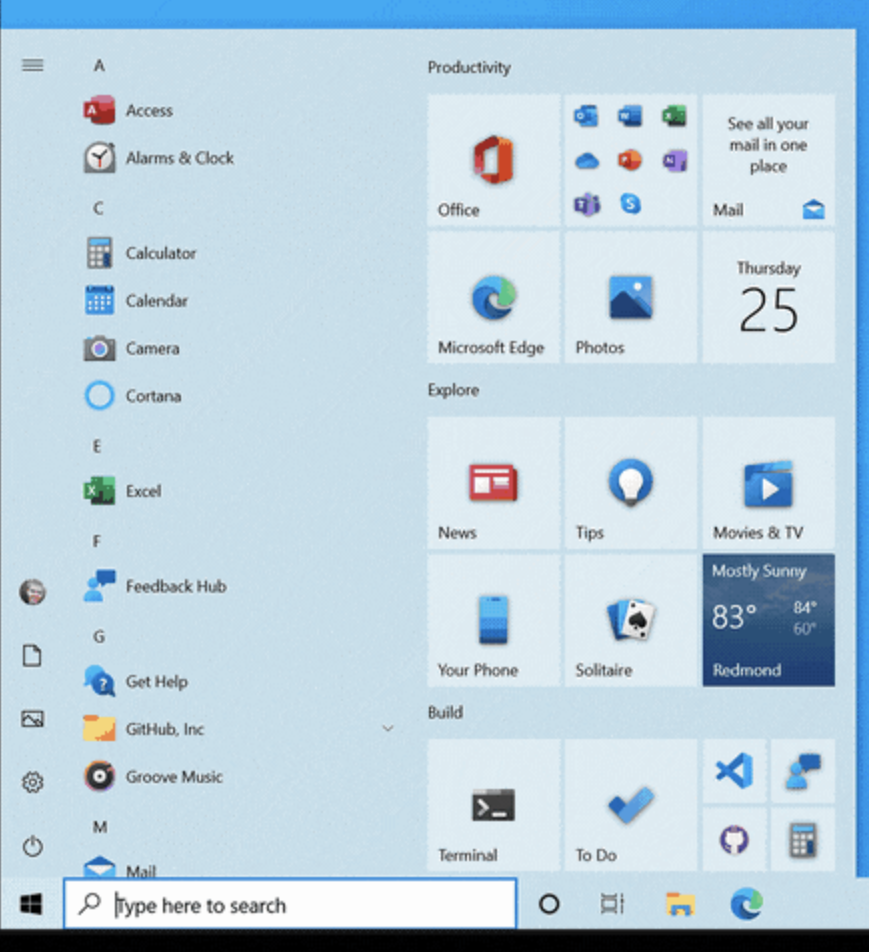Screen dimensions: 869x952
Task: Open the GitHub small tile
Action: (x=735, y=840)
